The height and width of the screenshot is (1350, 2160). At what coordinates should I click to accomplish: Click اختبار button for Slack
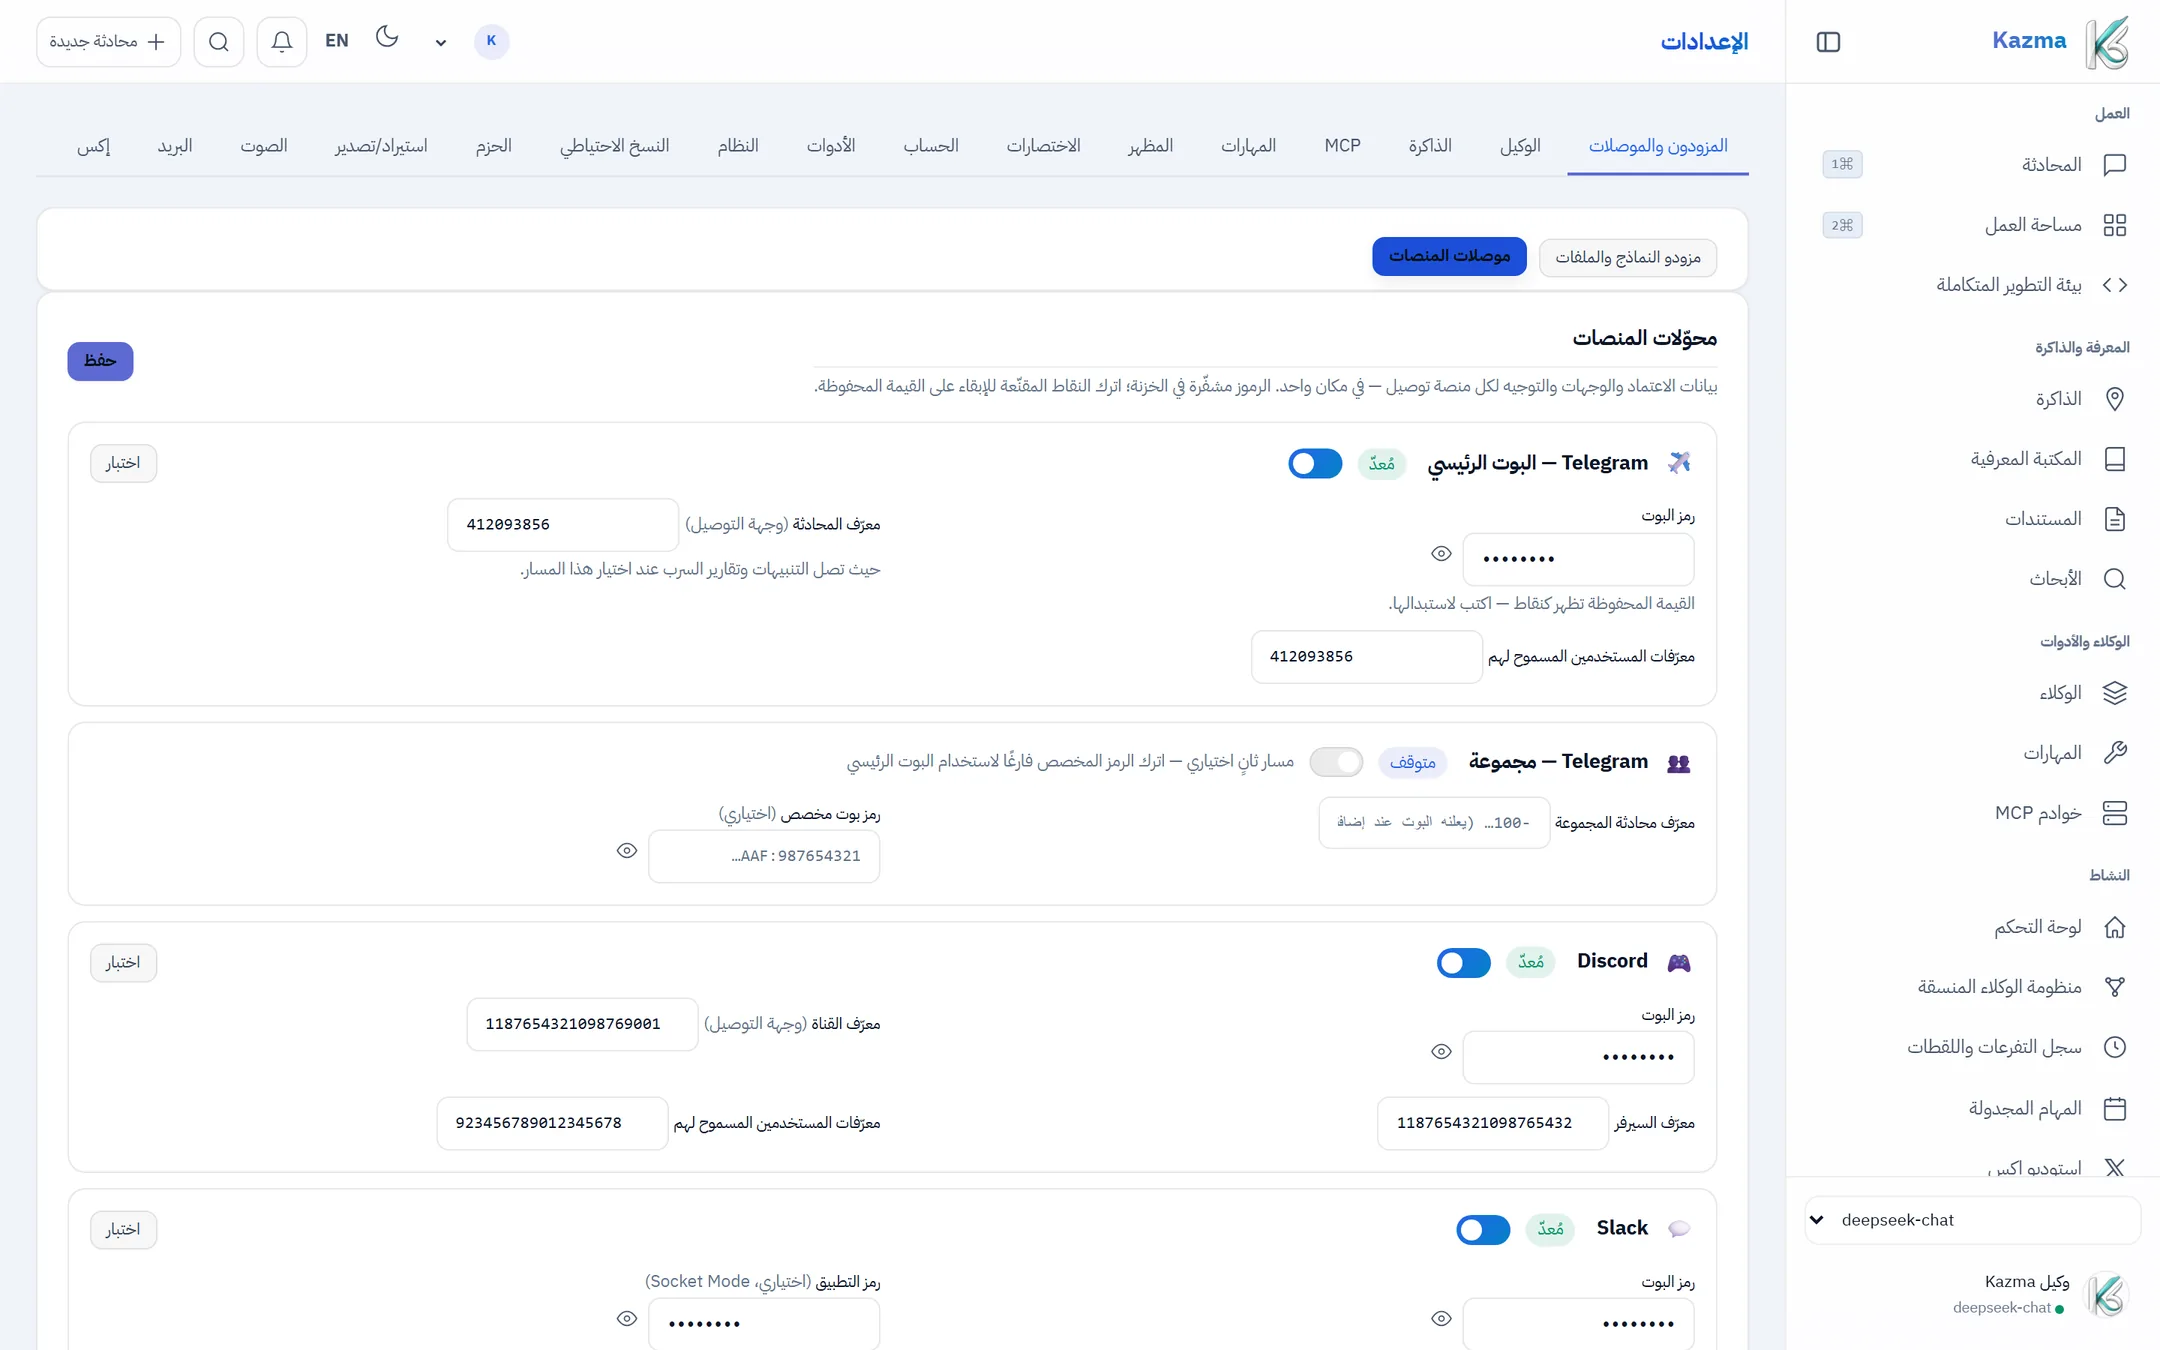point(123,1229)
